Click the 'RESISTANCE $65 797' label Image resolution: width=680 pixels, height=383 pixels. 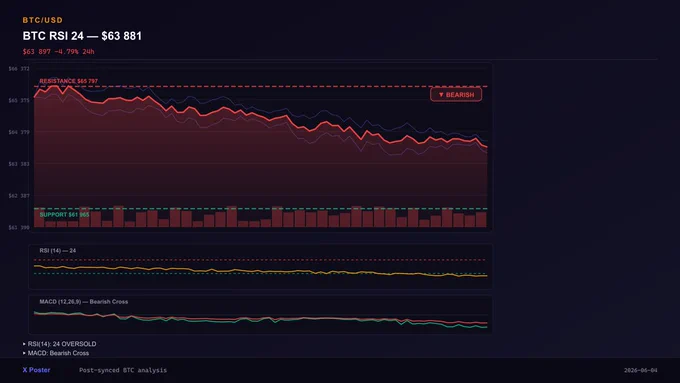pos(69,81)
